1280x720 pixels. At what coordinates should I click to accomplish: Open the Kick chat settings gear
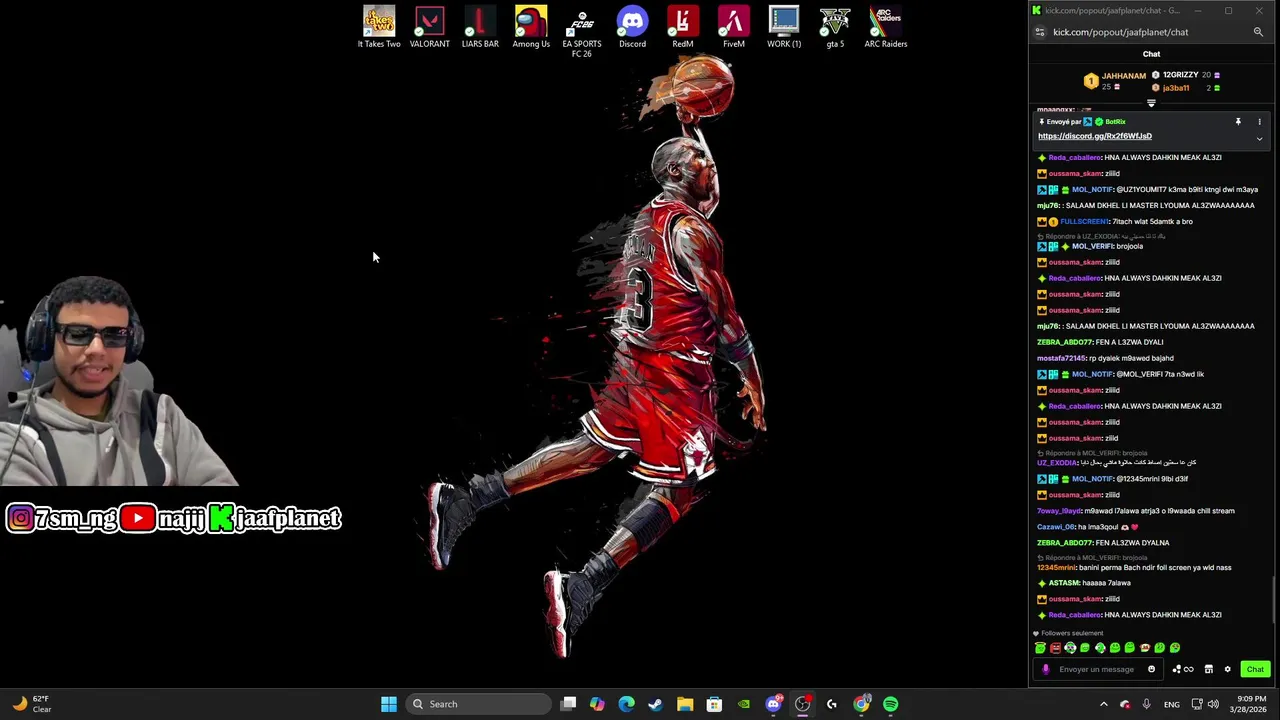(1227, 669)
